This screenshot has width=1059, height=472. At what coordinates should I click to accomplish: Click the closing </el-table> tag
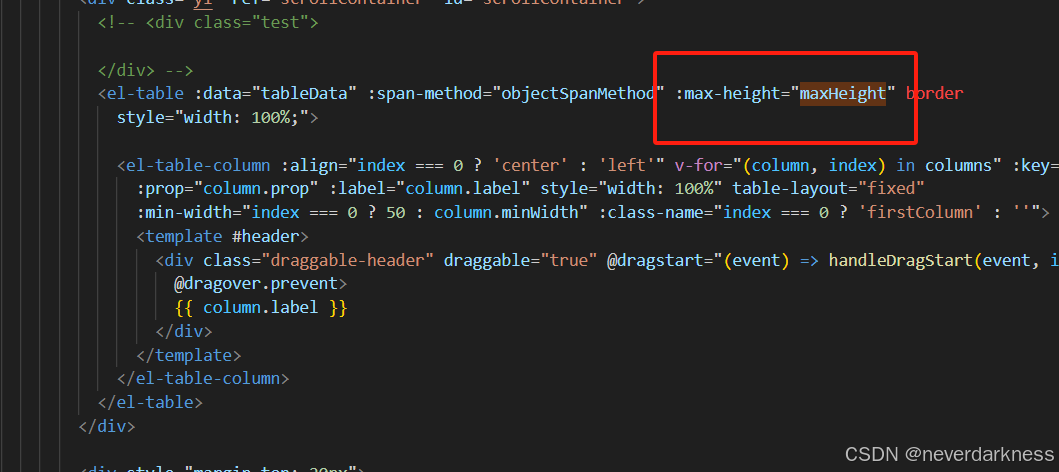[x=150, y=403]
